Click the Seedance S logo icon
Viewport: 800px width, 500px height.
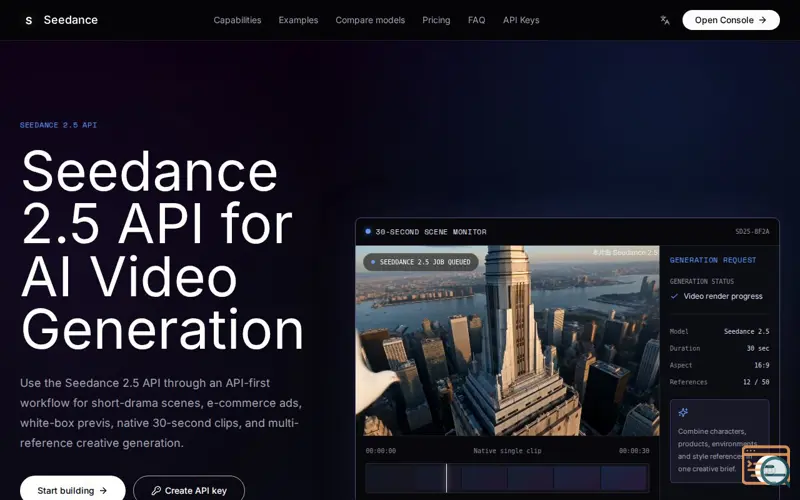29,20
